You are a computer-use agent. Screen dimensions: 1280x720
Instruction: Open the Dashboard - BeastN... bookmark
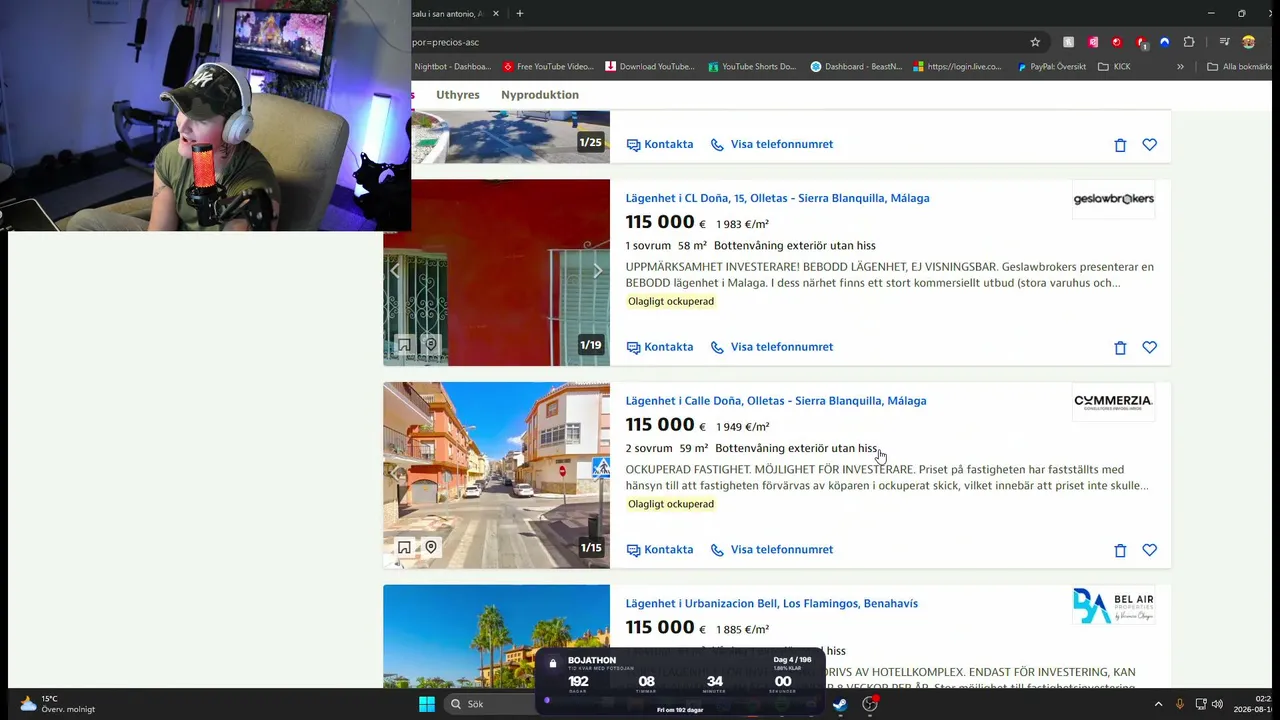click(x=856, y=67)
